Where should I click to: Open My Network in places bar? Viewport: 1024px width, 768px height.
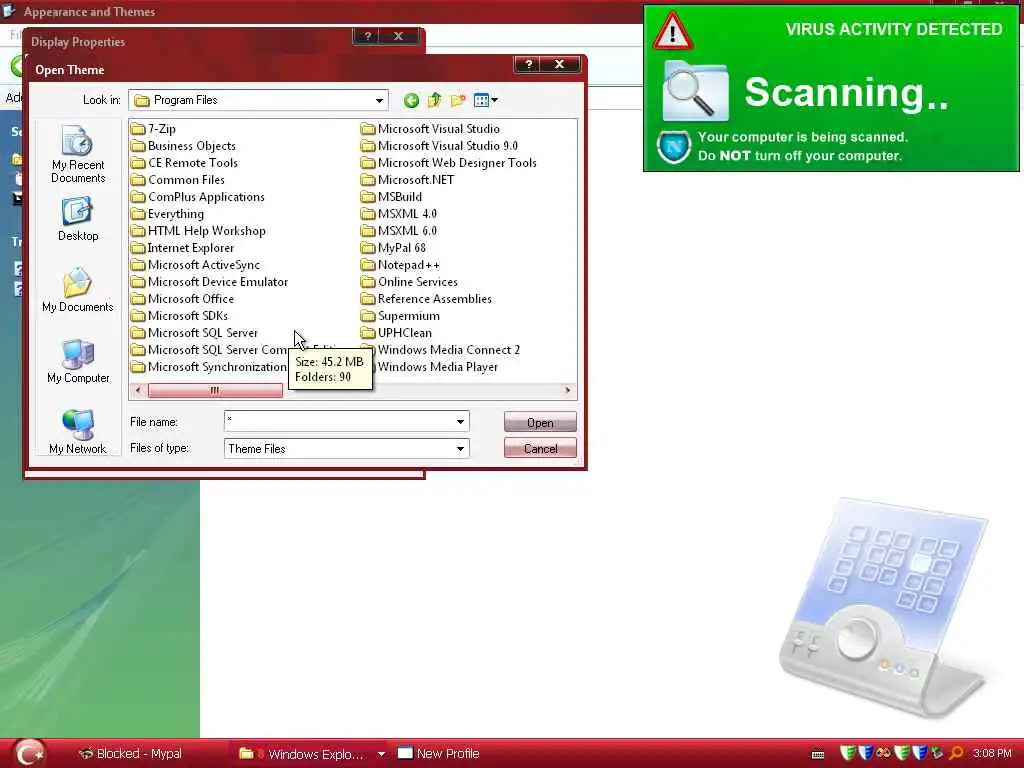tap(78, 432)
